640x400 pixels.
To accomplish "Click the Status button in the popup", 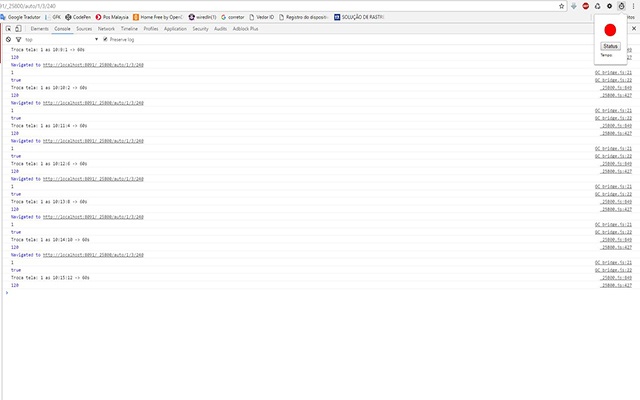I will point(610,46).
